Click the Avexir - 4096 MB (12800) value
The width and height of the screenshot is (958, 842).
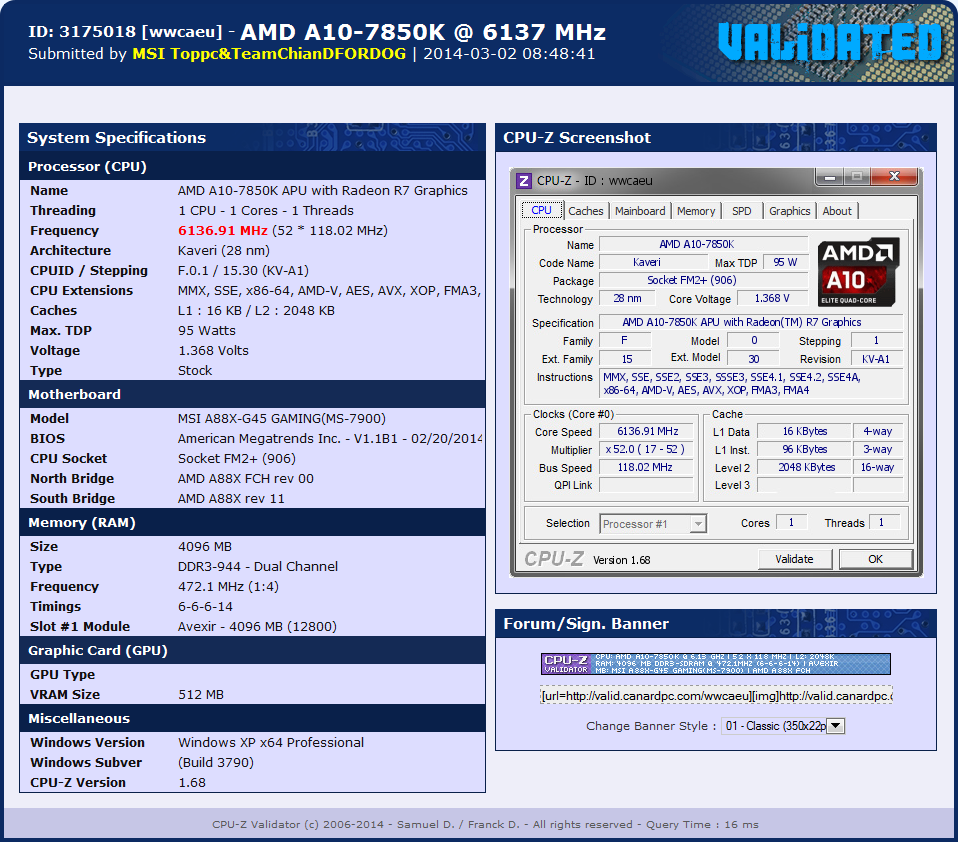point(257,626)
